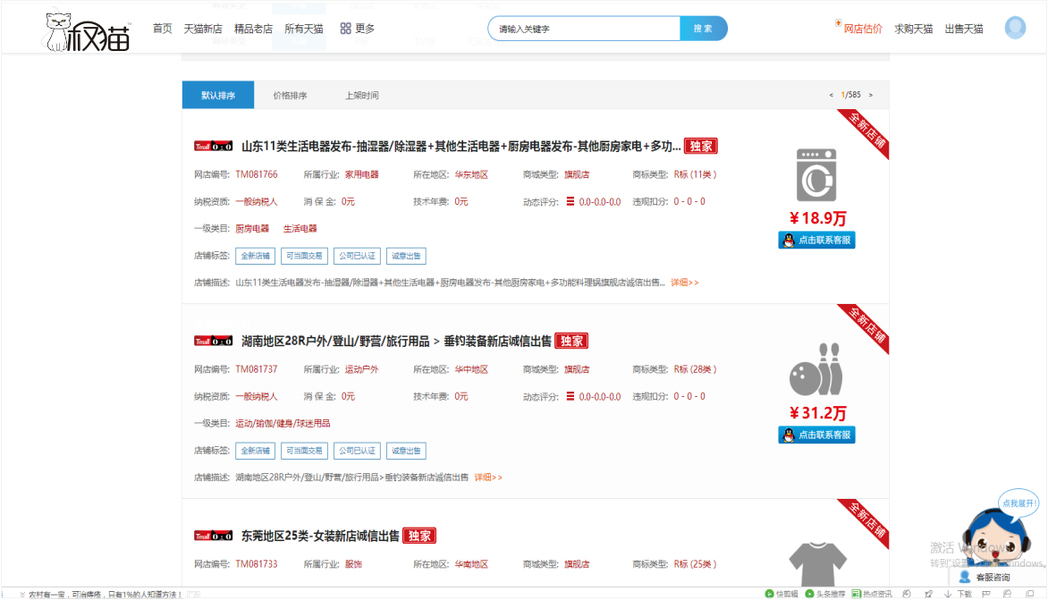Click the 点我展开 mascot bubble
The width and height of the screenshot is (1048, 600).
1019,503
